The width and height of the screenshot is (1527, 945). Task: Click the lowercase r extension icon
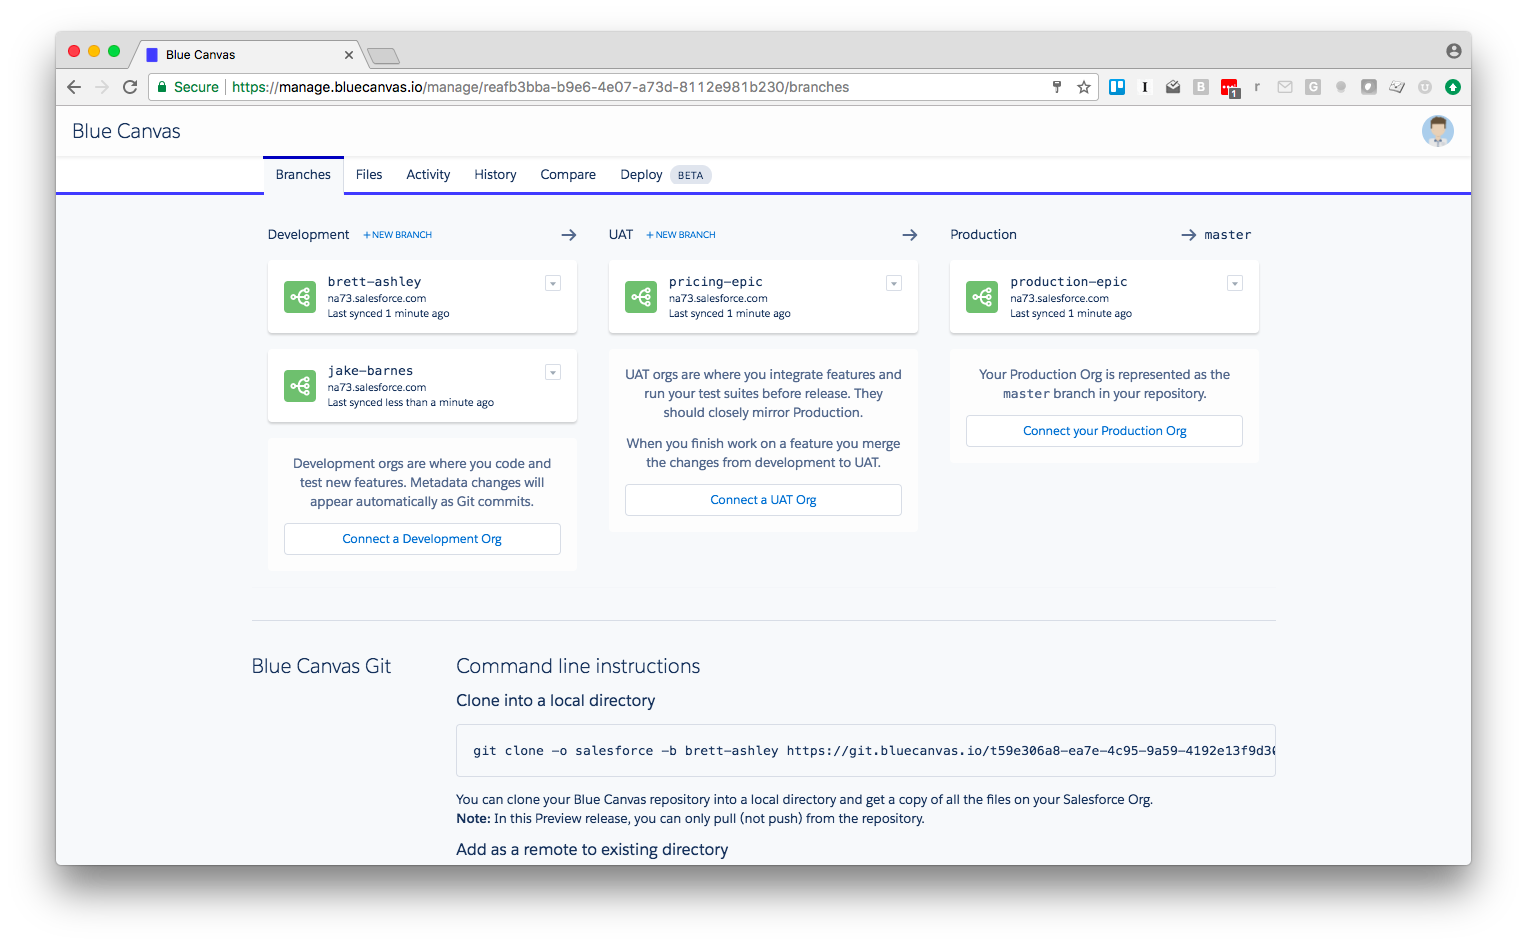1257,87
